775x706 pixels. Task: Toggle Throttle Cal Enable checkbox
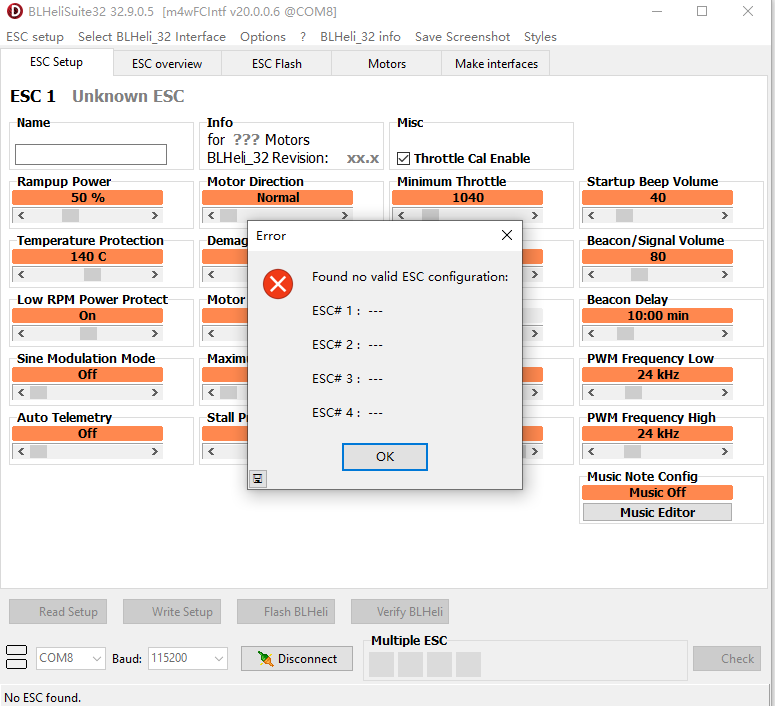tap(403, 159)
